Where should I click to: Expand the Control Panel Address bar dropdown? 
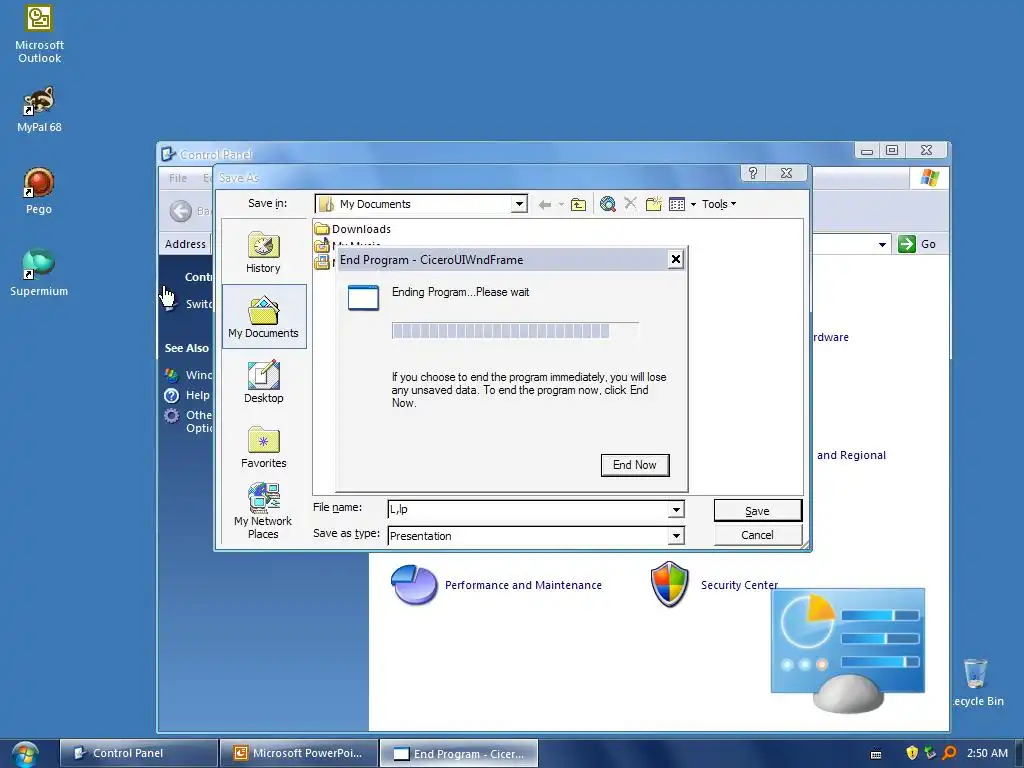[x=882, y=244]
